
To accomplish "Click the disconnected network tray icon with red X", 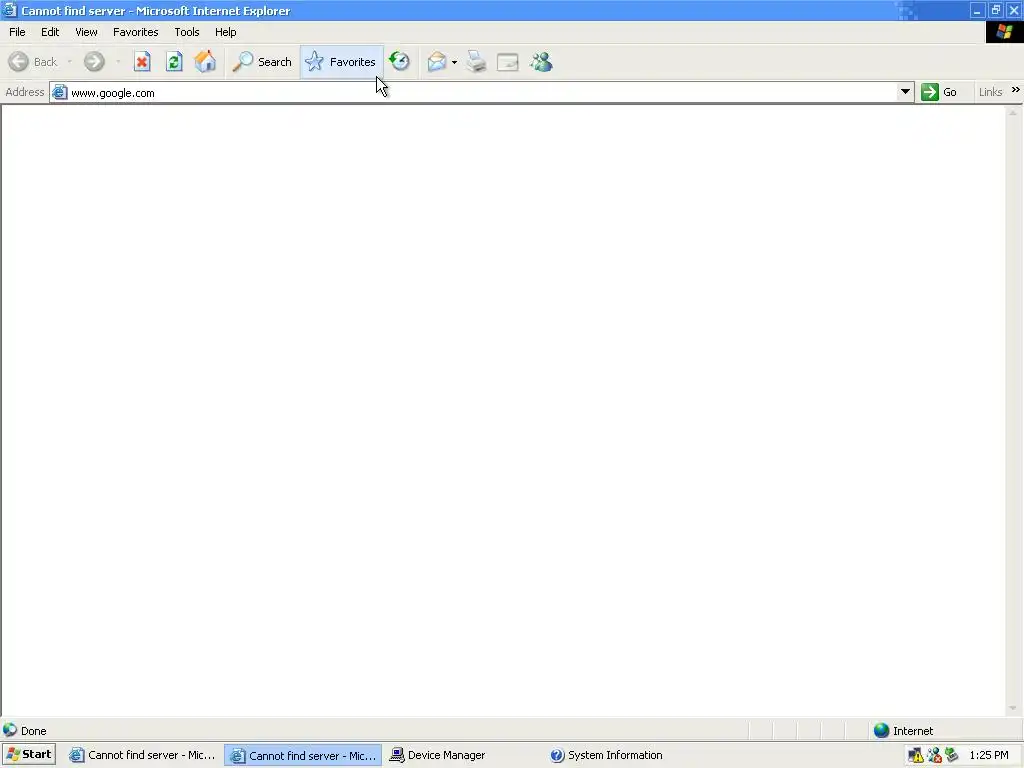I will tap(935, 756).
